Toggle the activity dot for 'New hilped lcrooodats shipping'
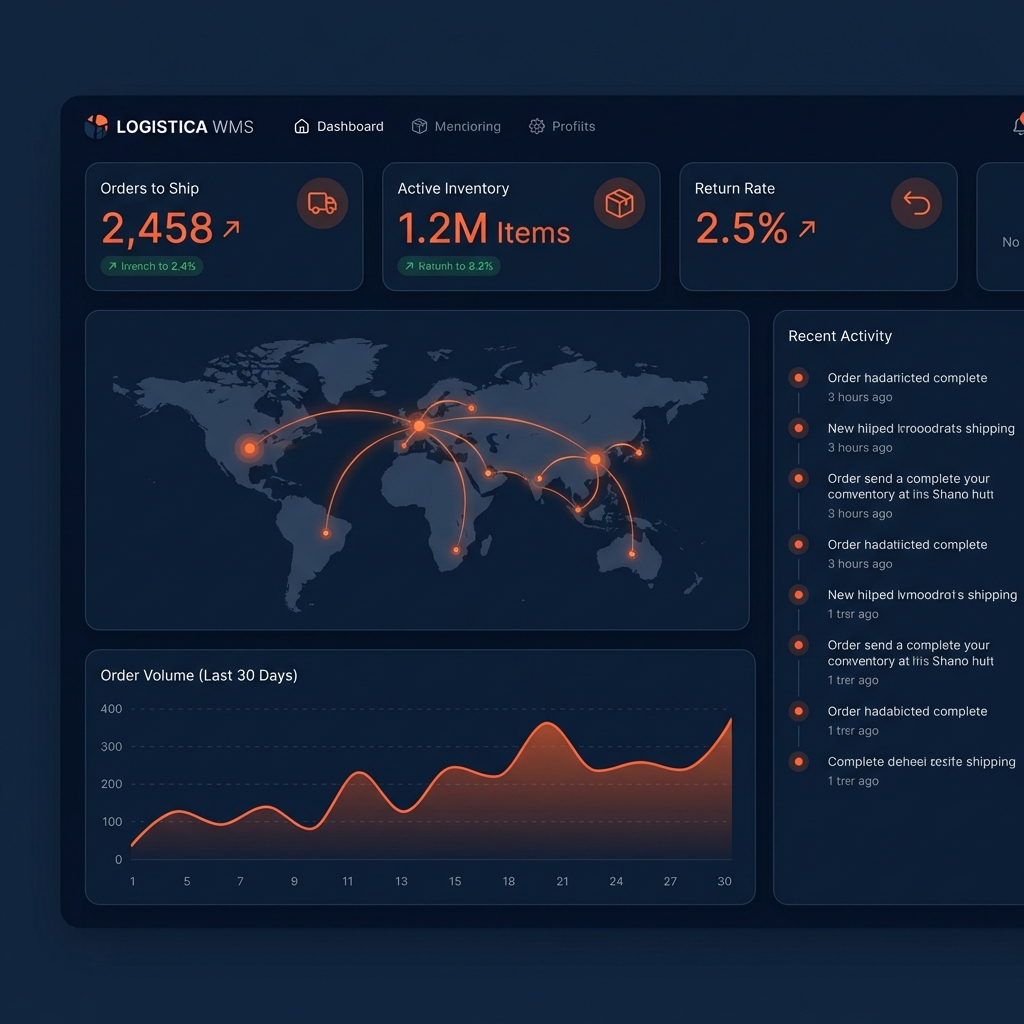 tap(798, 428)
